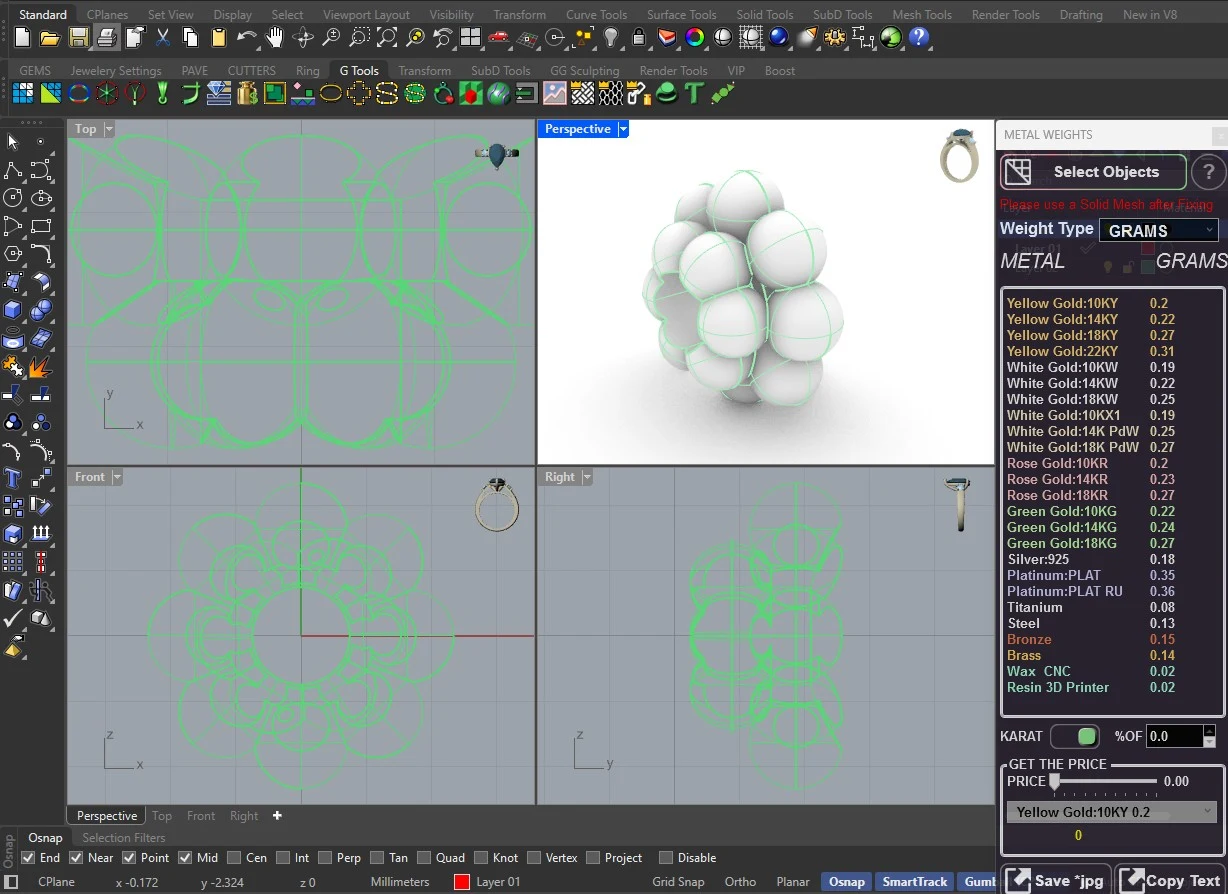Click the Cut scissors icon
Image resolution: width=1228 pixels, height=894 pixels.
[163, 38]
